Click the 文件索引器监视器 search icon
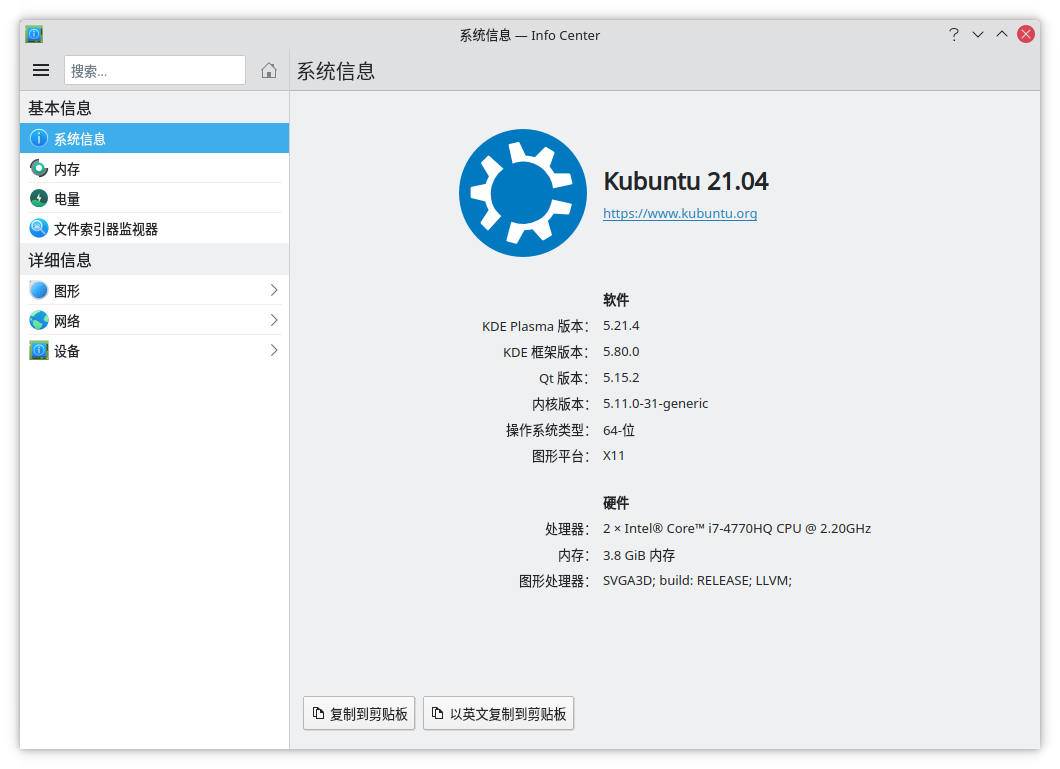 pos(39,228)
